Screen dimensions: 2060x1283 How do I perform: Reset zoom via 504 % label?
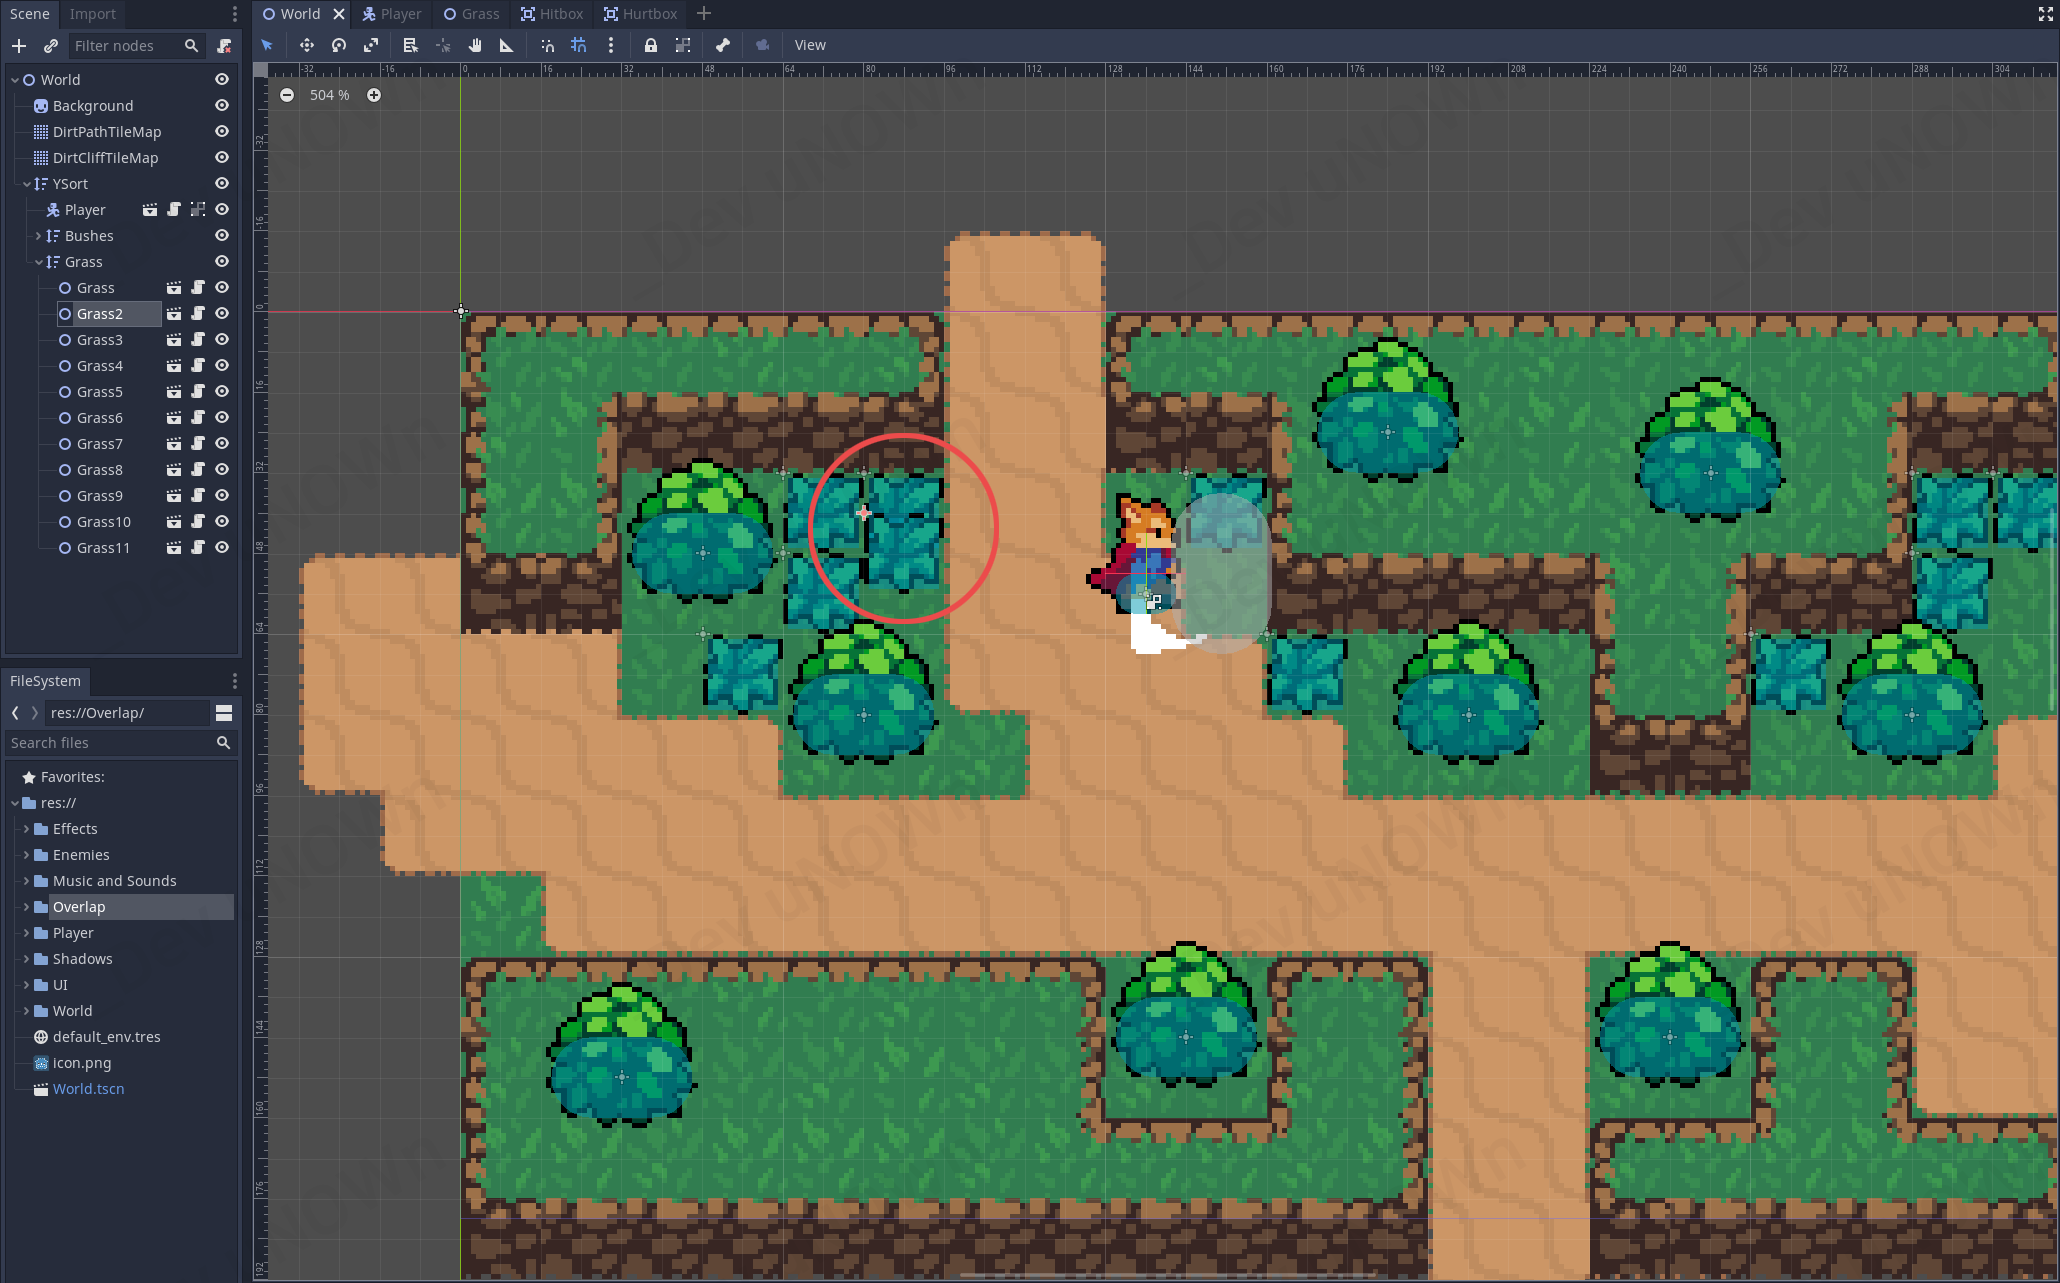pos(329,95)
